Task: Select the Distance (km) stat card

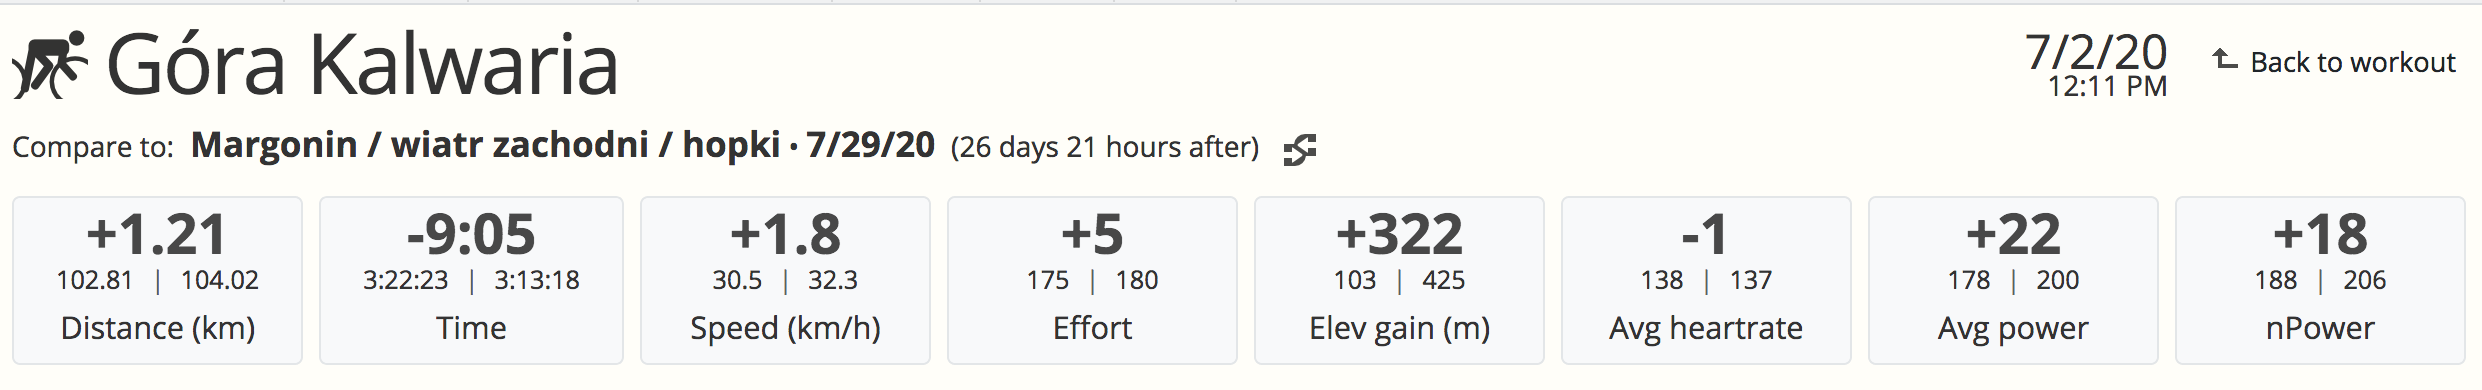Action: click(x=157, y=280)
